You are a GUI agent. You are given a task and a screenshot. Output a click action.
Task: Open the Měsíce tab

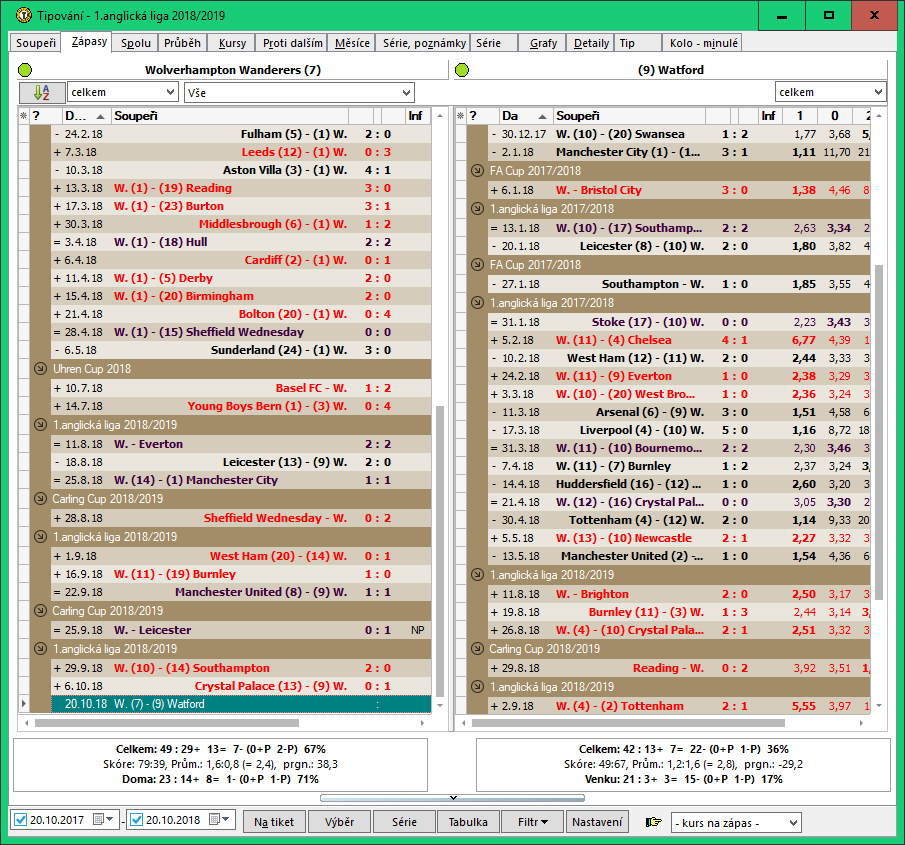[352, 43]
